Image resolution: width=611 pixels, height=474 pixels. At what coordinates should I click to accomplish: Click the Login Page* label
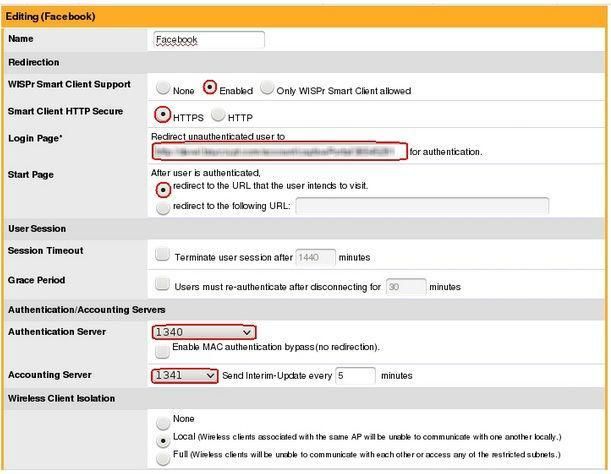35,138
